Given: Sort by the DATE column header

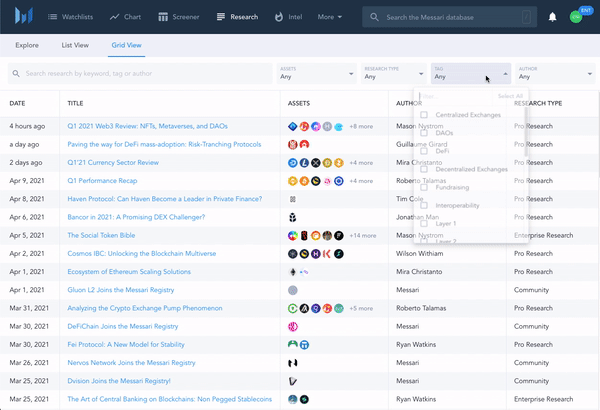Looking at the screenshot, I should [x=17, y=103].
